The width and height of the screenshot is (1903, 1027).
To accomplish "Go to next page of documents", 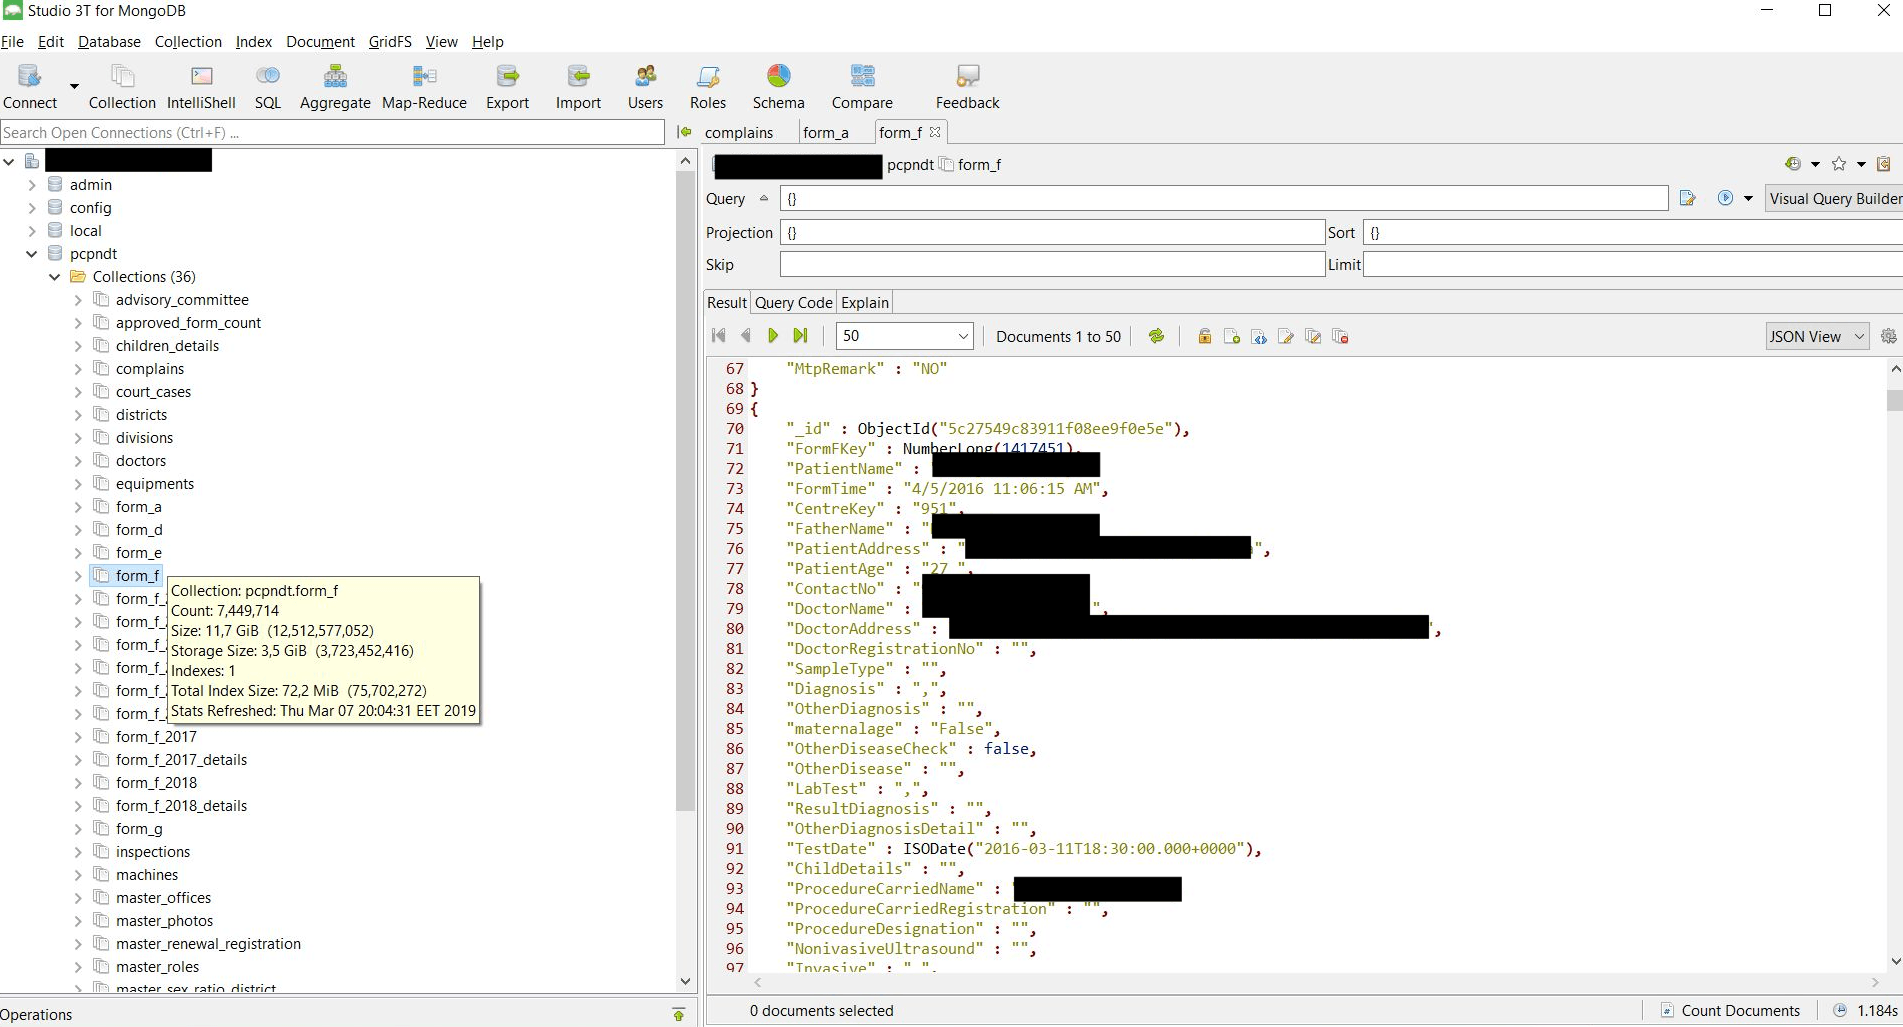I will pos(772,336).
